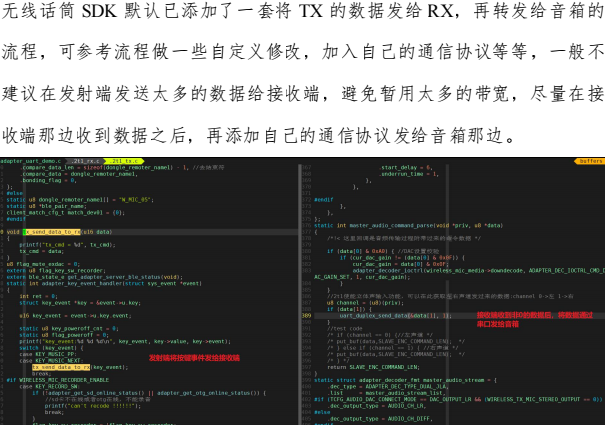Click the 'static u8 key_poweroff_cnt = 0;' line
This screenshot has width=606, height=425.
click(x=69, y=328)
